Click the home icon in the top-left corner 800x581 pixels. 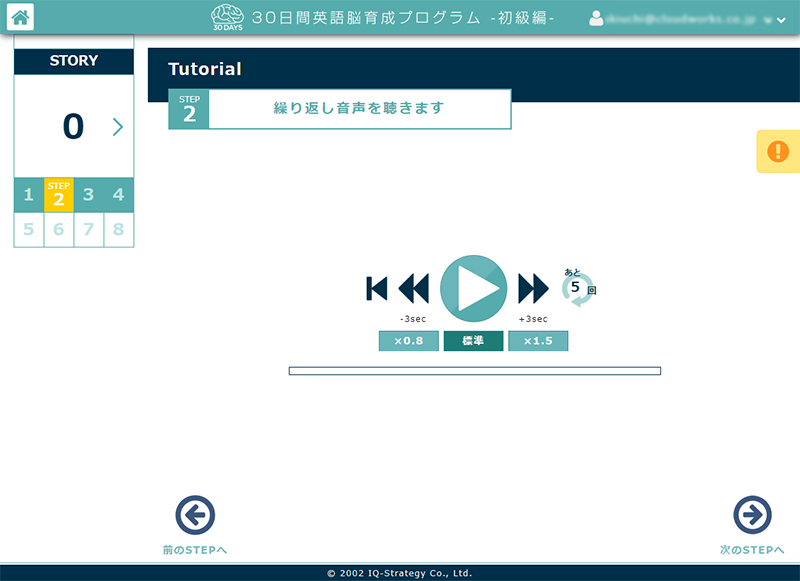22,16
